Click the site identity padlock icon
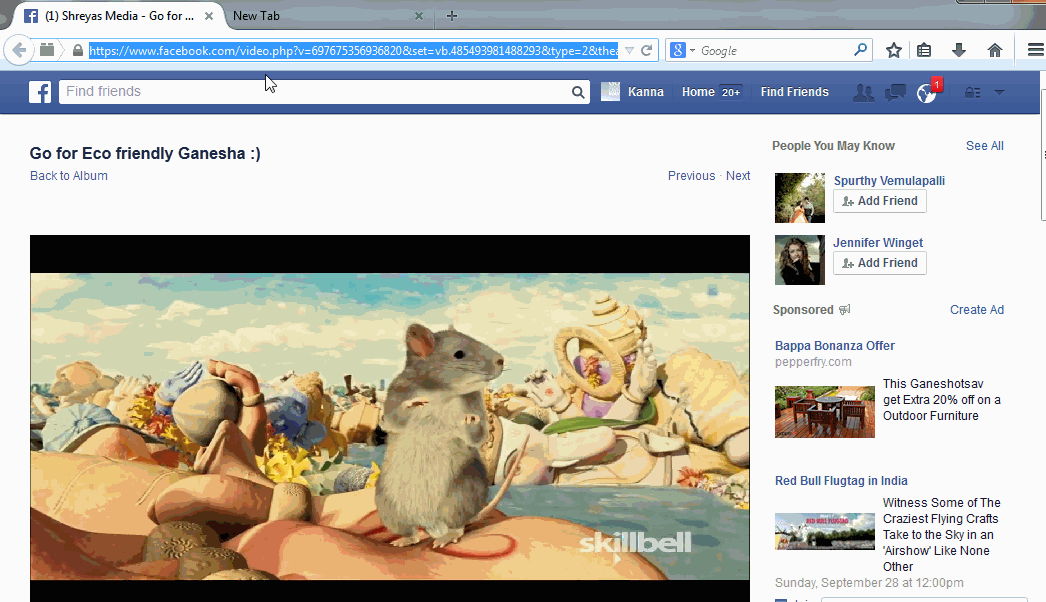Viewport: 1046px width, 602px height. click(78, 51)
